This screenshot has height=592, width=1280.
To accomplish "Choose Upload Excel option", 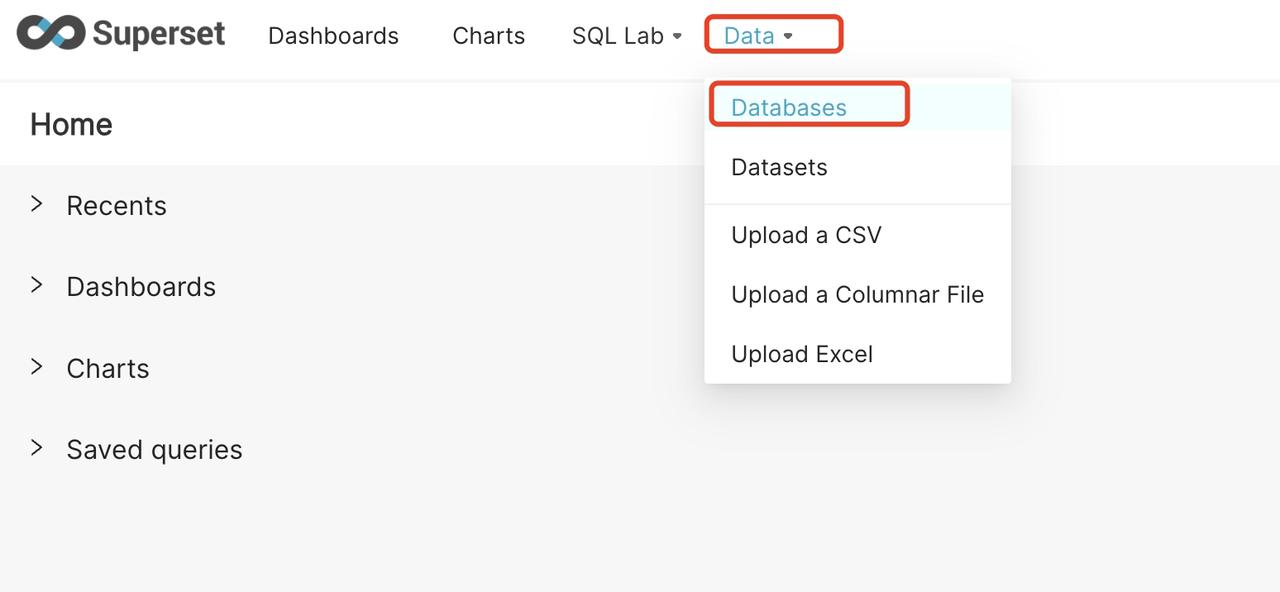I will click(x=802, y=354).
